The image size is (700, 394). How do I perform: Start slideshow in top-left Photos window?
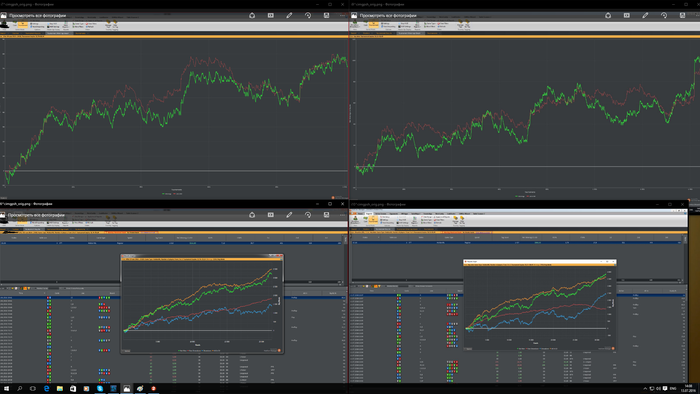pyautogui.click(x=271, y=15)
